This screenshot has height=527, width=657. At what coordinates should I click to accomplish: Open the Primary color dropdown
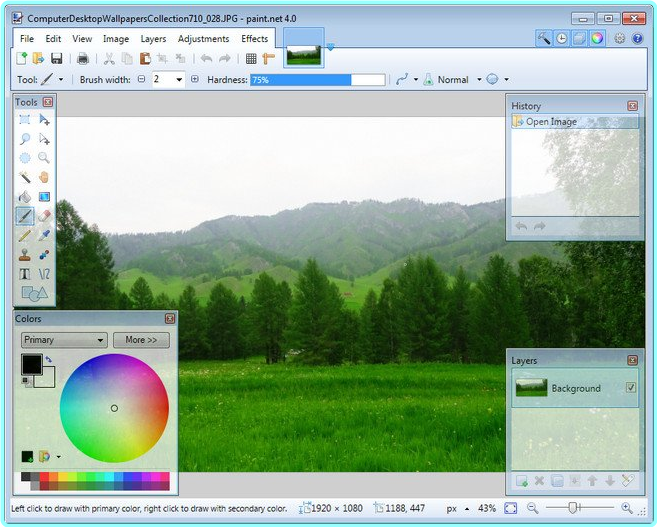point(64,340)
